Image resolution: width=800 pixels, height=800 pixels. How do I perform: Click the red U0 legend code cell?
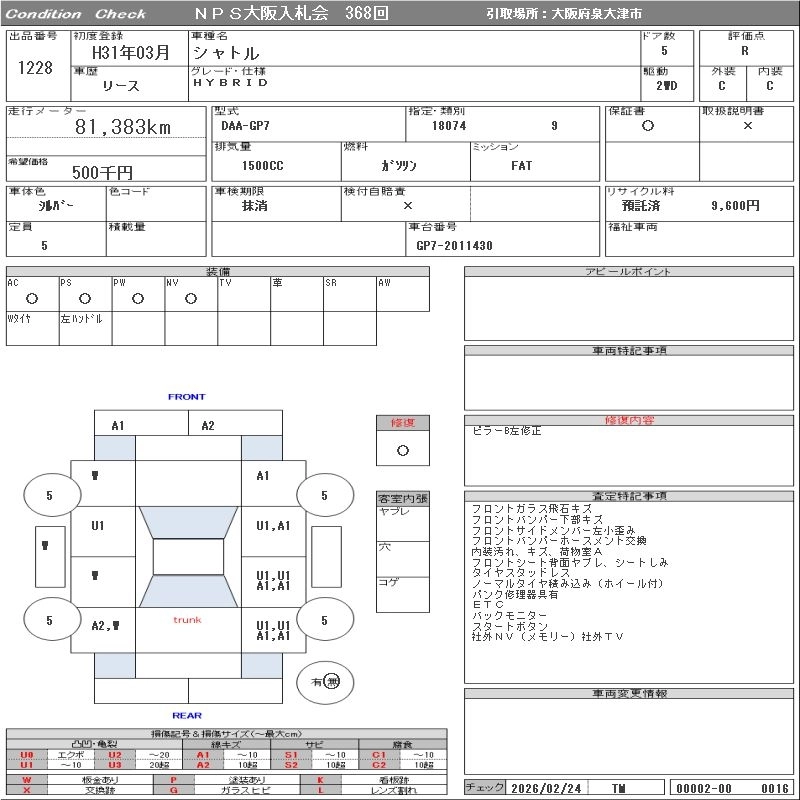(27, 755)
